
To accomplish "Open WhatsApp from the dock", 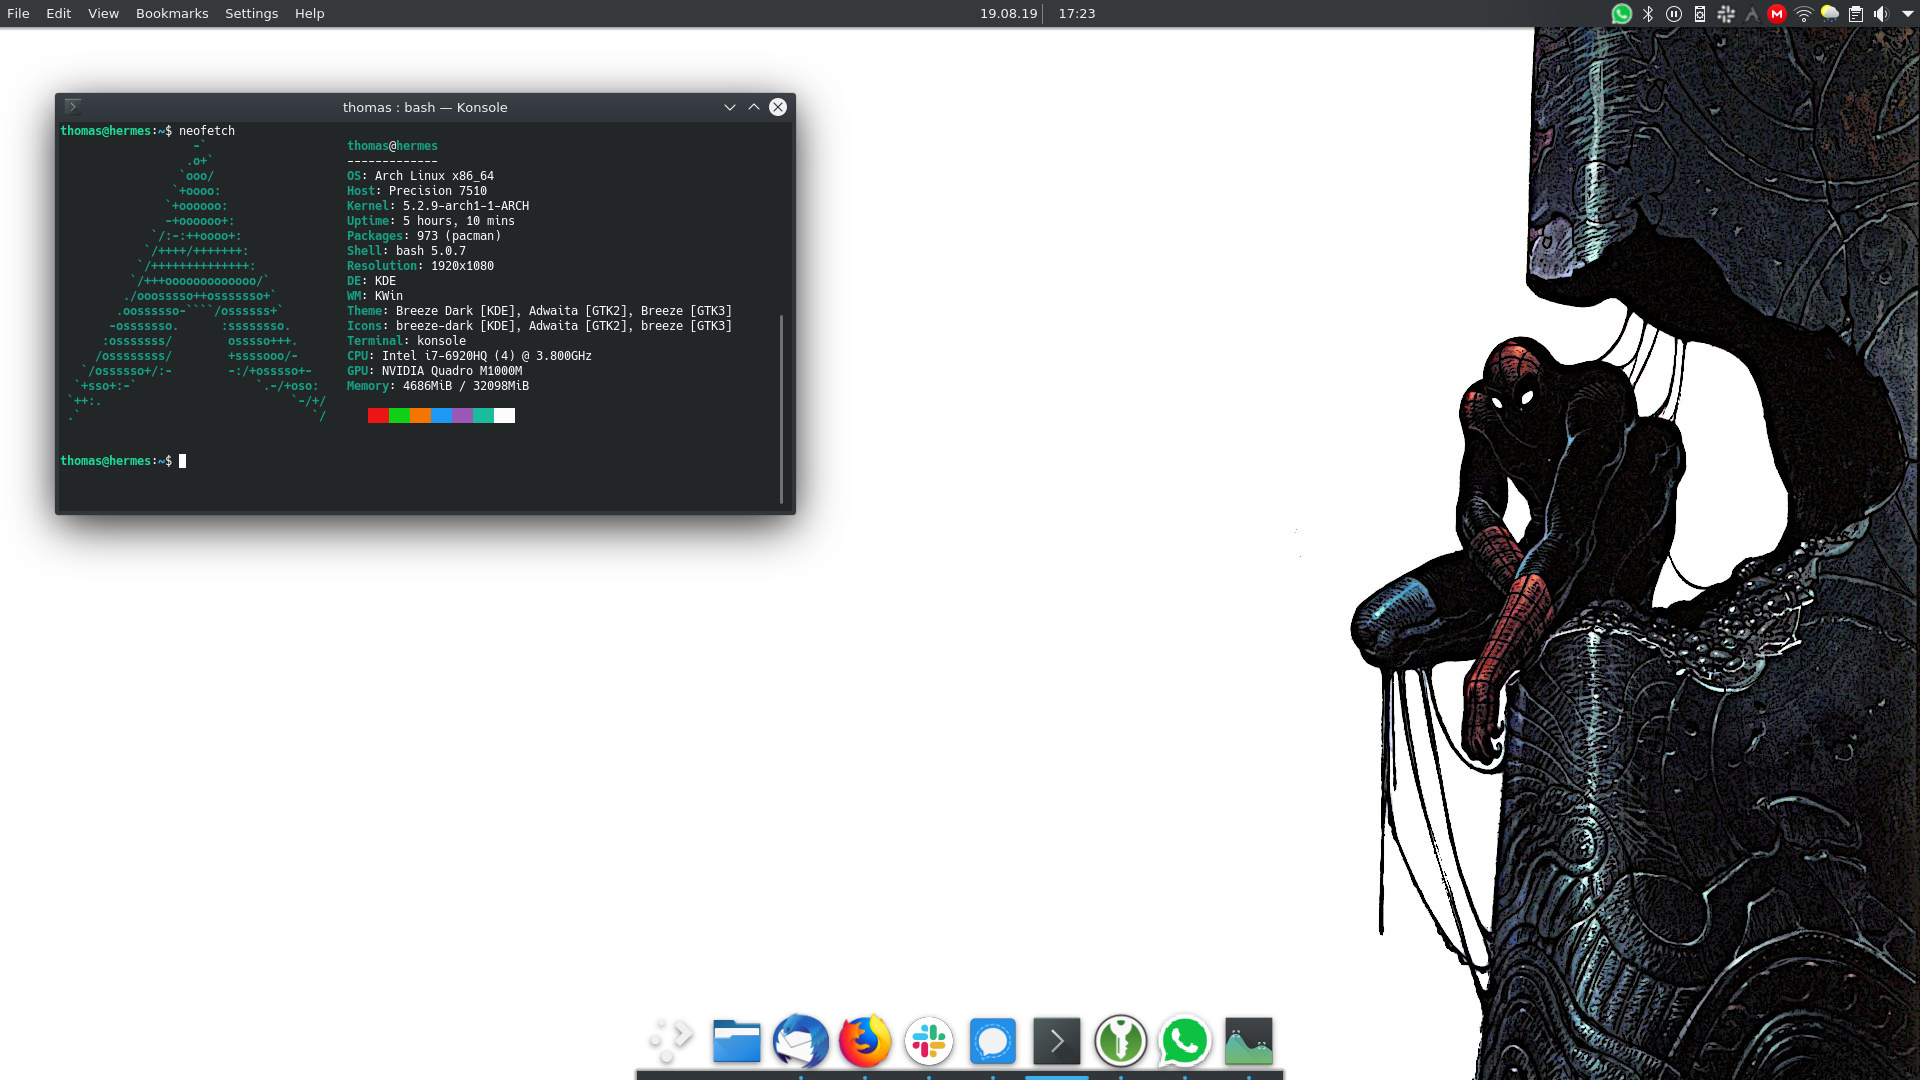I will coord(1185,1041).
